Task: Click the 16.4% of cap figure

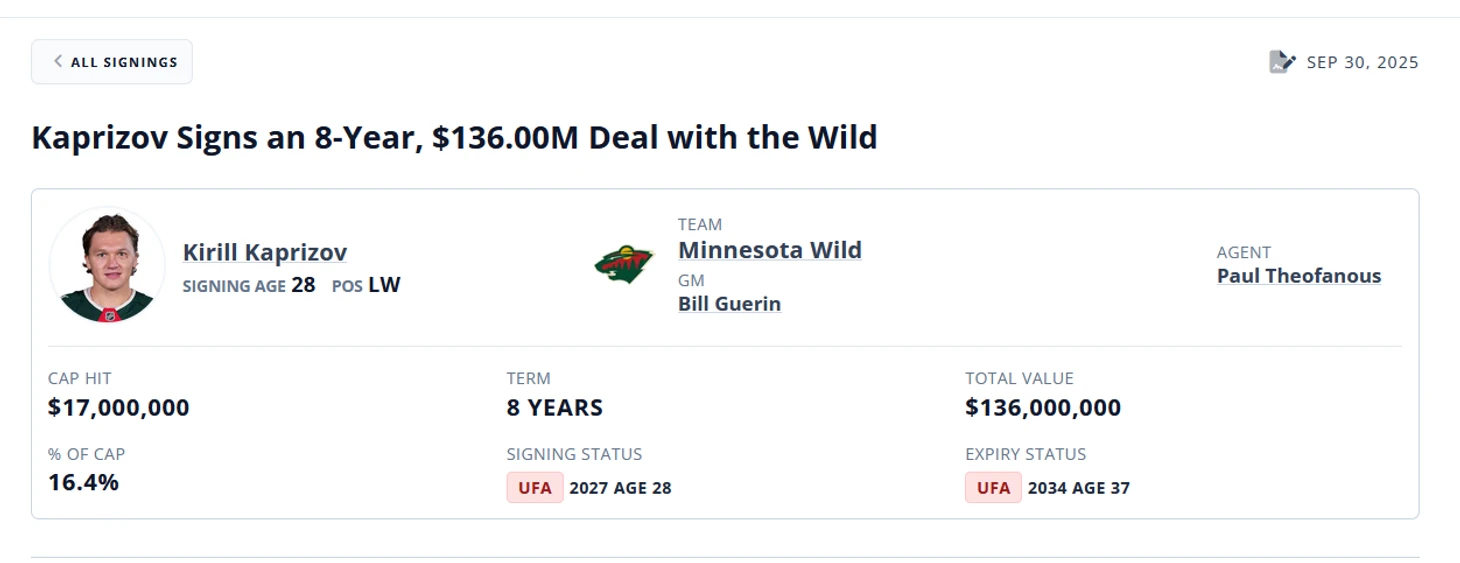Action: (84, 483)
